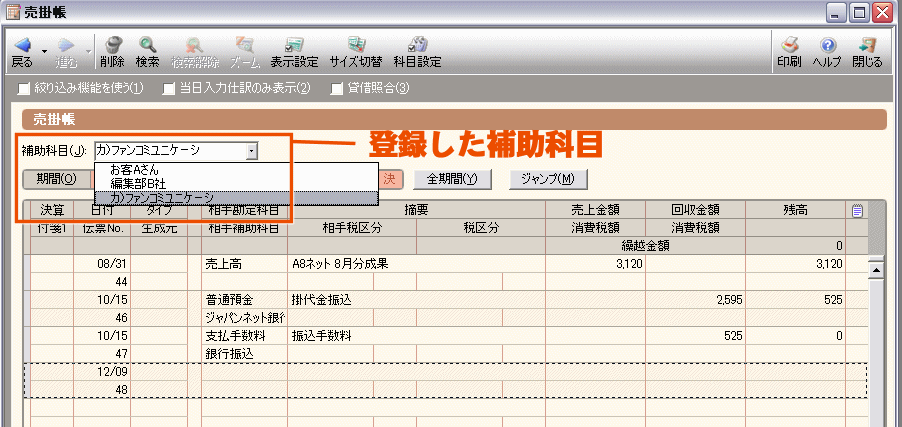Viewport: 902px width, 427px height.
Task: Click the 回収金額 column header
Action: click(x=695, y=211)
